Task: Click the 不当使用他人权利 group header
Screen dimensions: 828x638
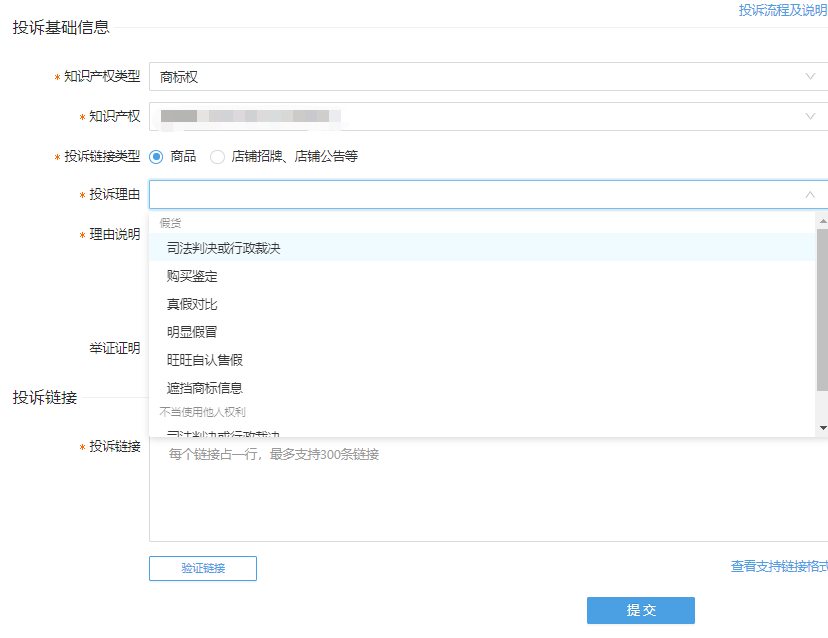Action: click(x=197, y=411)
